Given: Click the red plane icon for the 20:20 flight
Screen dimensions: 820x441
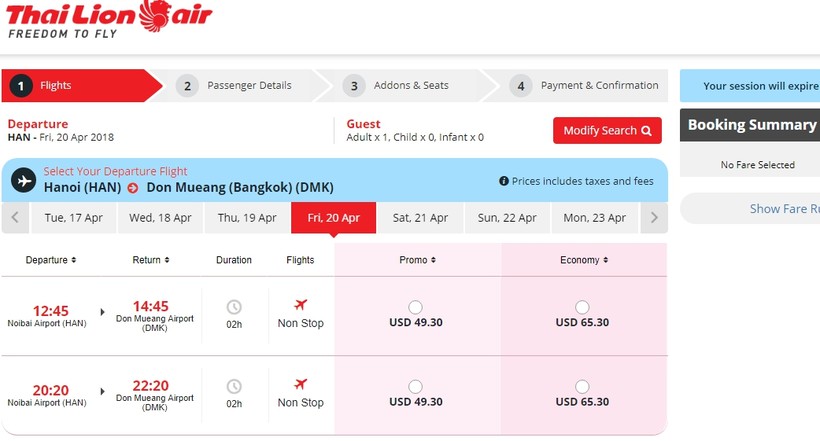Looking at the screenshot, I should pyautogui.click(x=300, y=385).
